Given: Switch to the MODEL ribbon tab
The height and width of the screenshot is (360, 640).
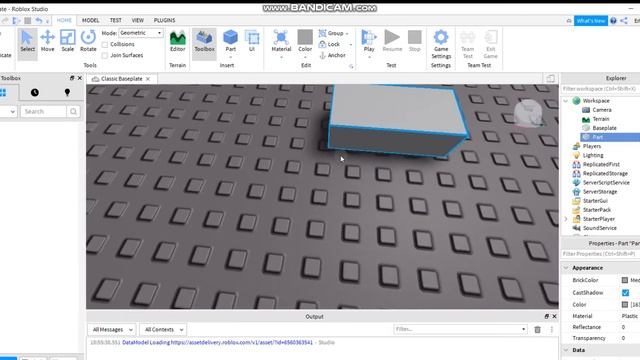Looking at the screenshot, I should (x=90, y=20).
